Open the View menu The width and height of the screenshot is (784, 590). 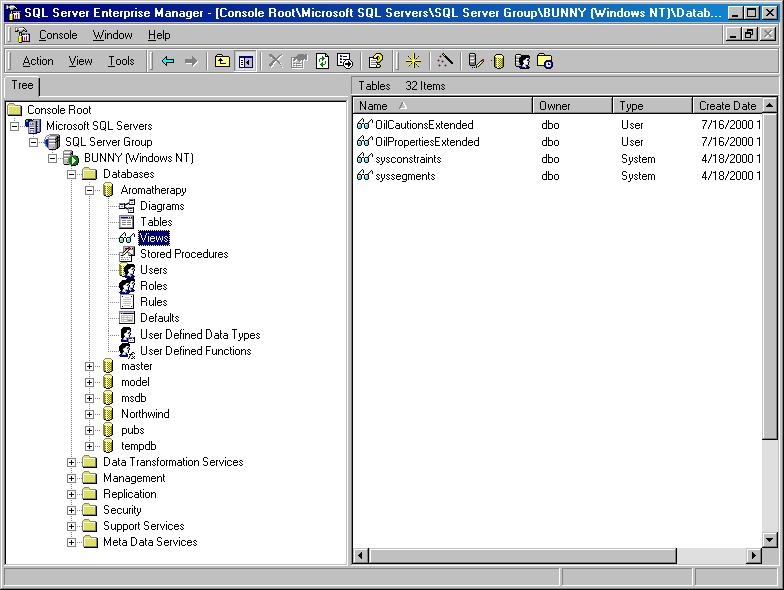point(80,61)
